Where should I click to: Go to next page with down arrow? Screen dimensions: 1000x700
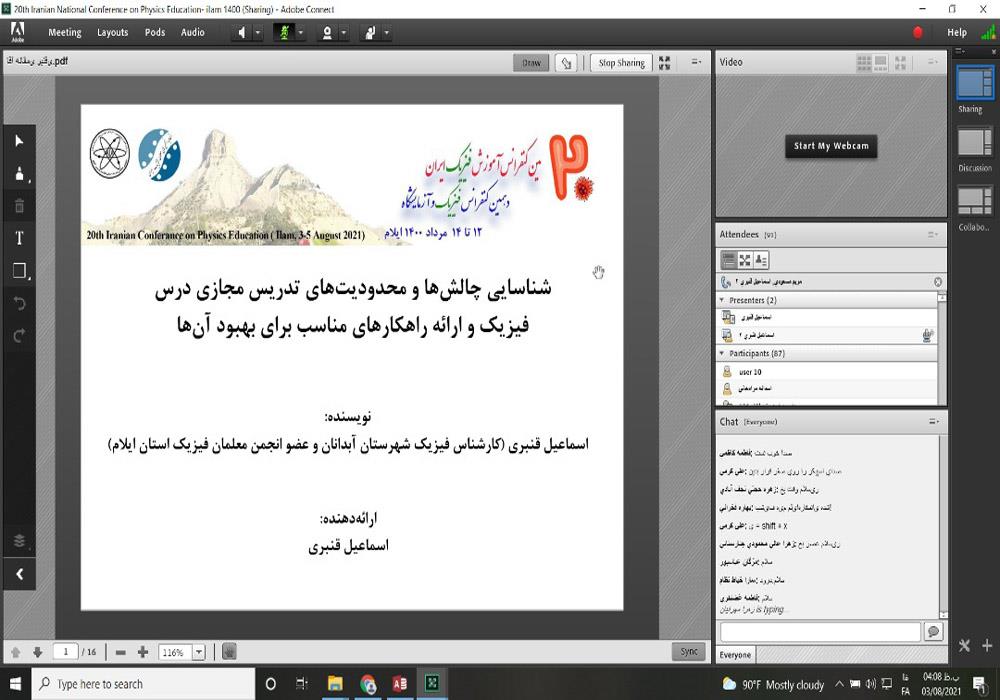pos(37,652)
